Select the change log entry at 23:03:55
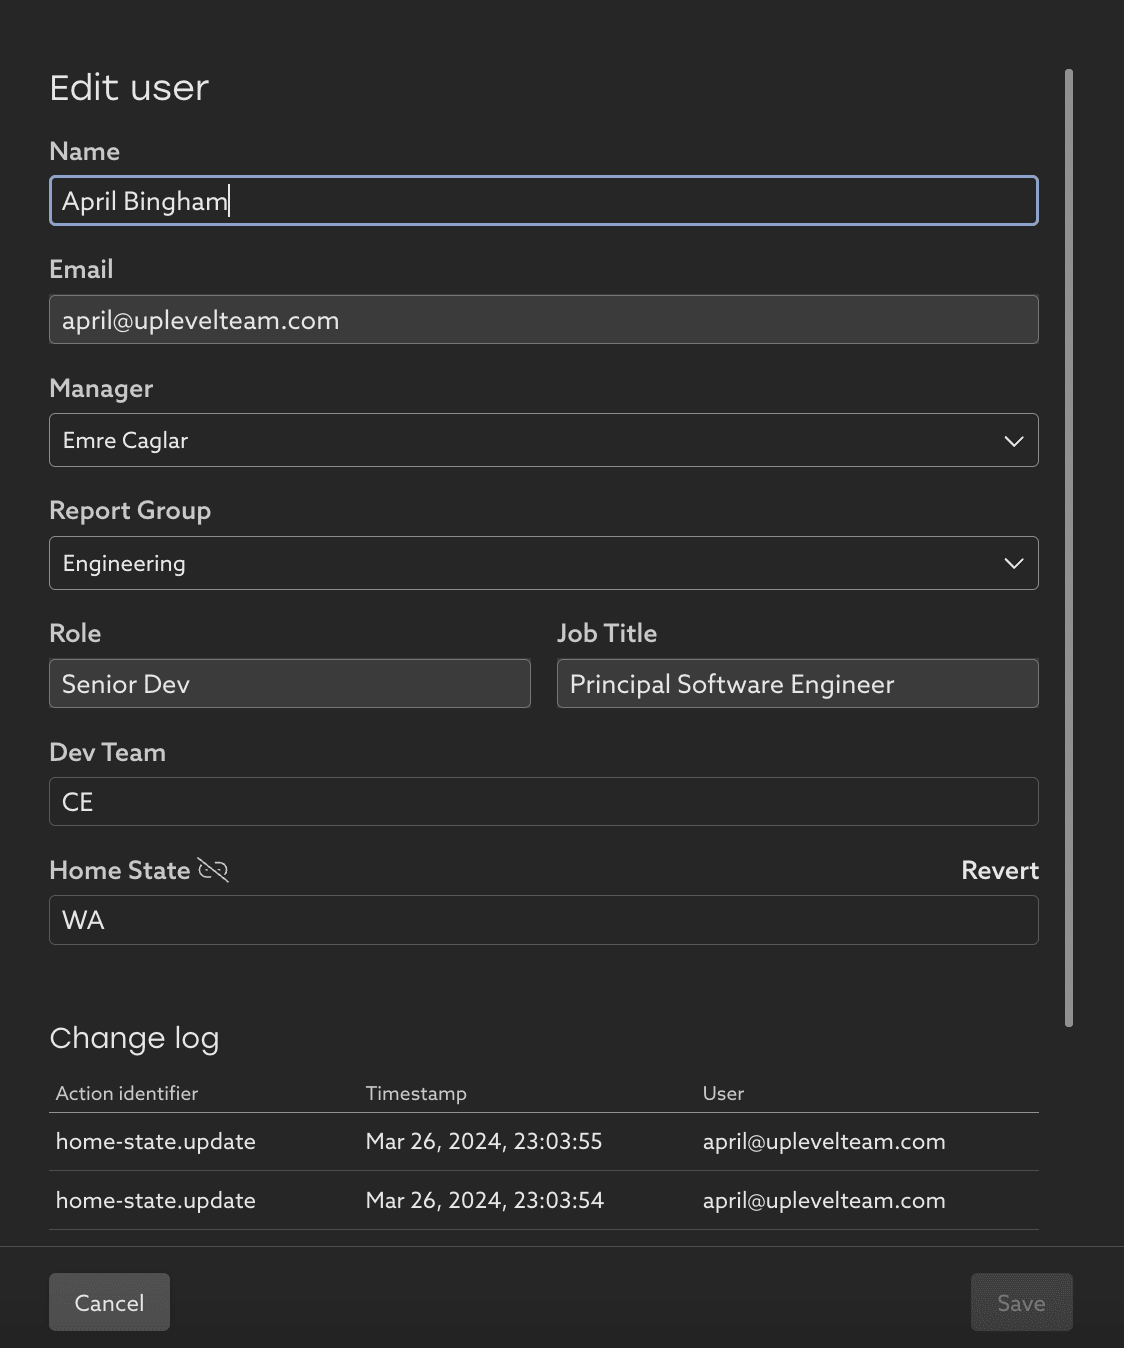 tap(484, 1142)
